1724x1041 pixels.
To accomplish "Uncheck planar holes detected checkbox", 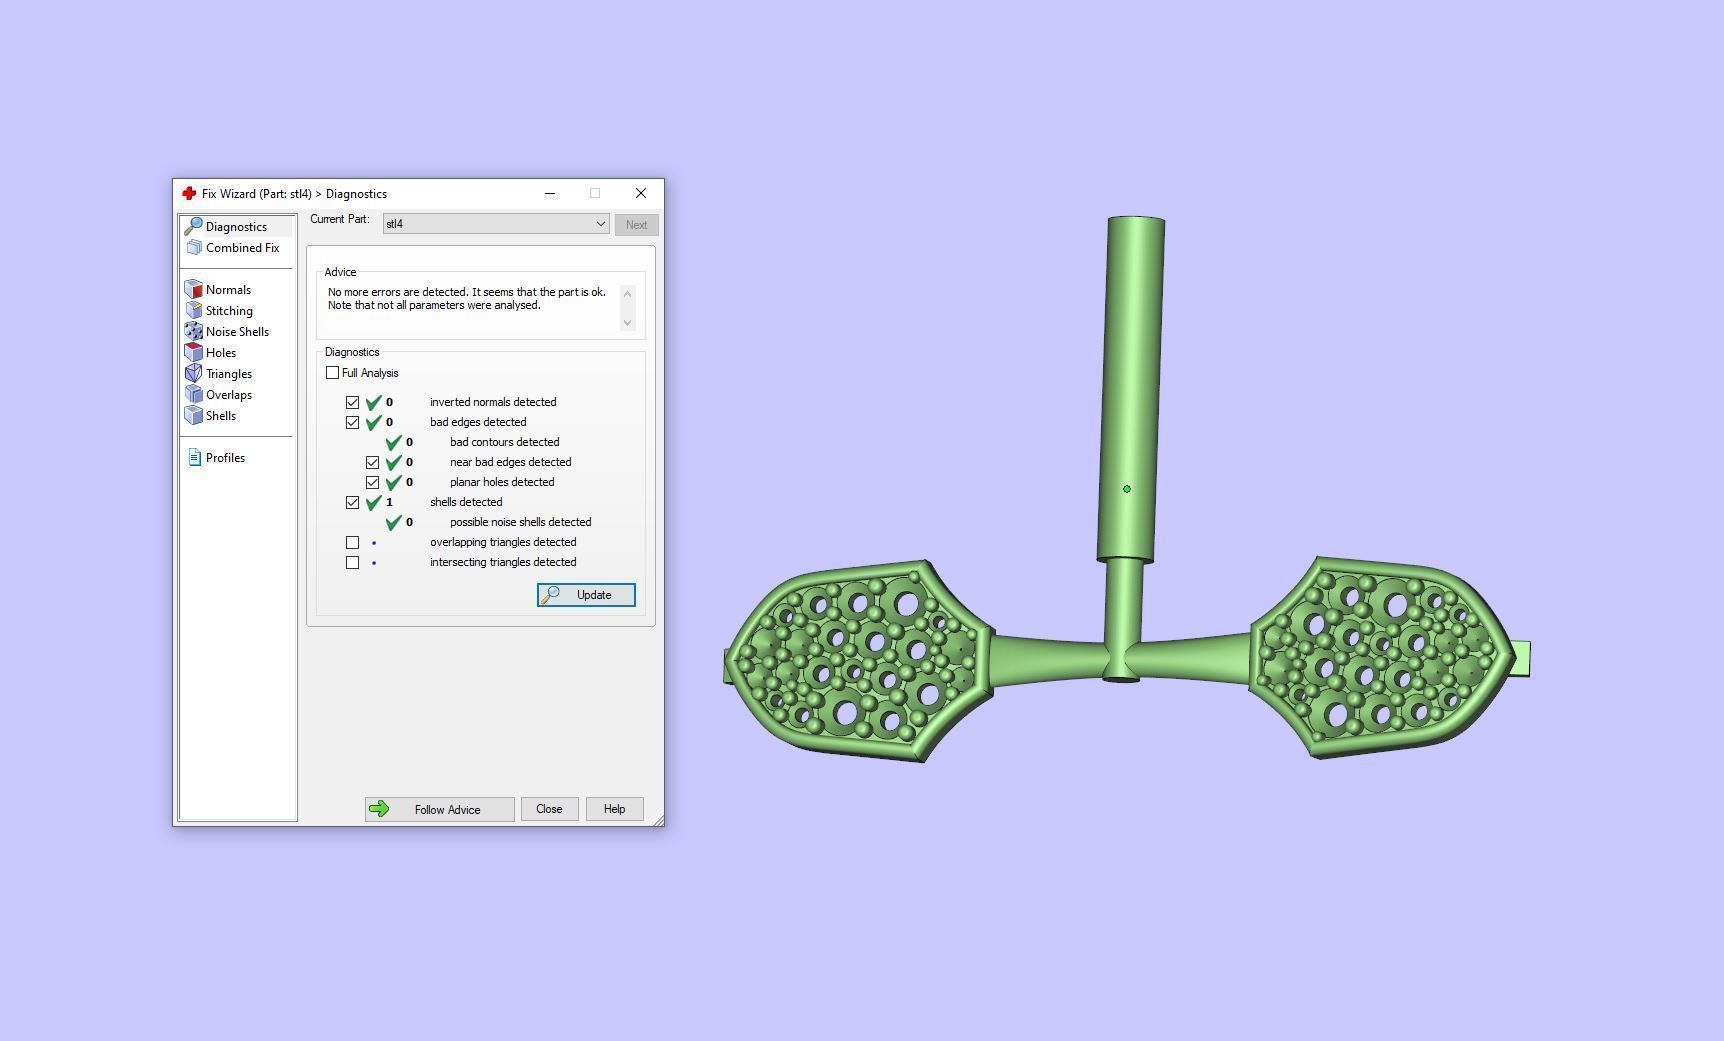I will 373,482.
